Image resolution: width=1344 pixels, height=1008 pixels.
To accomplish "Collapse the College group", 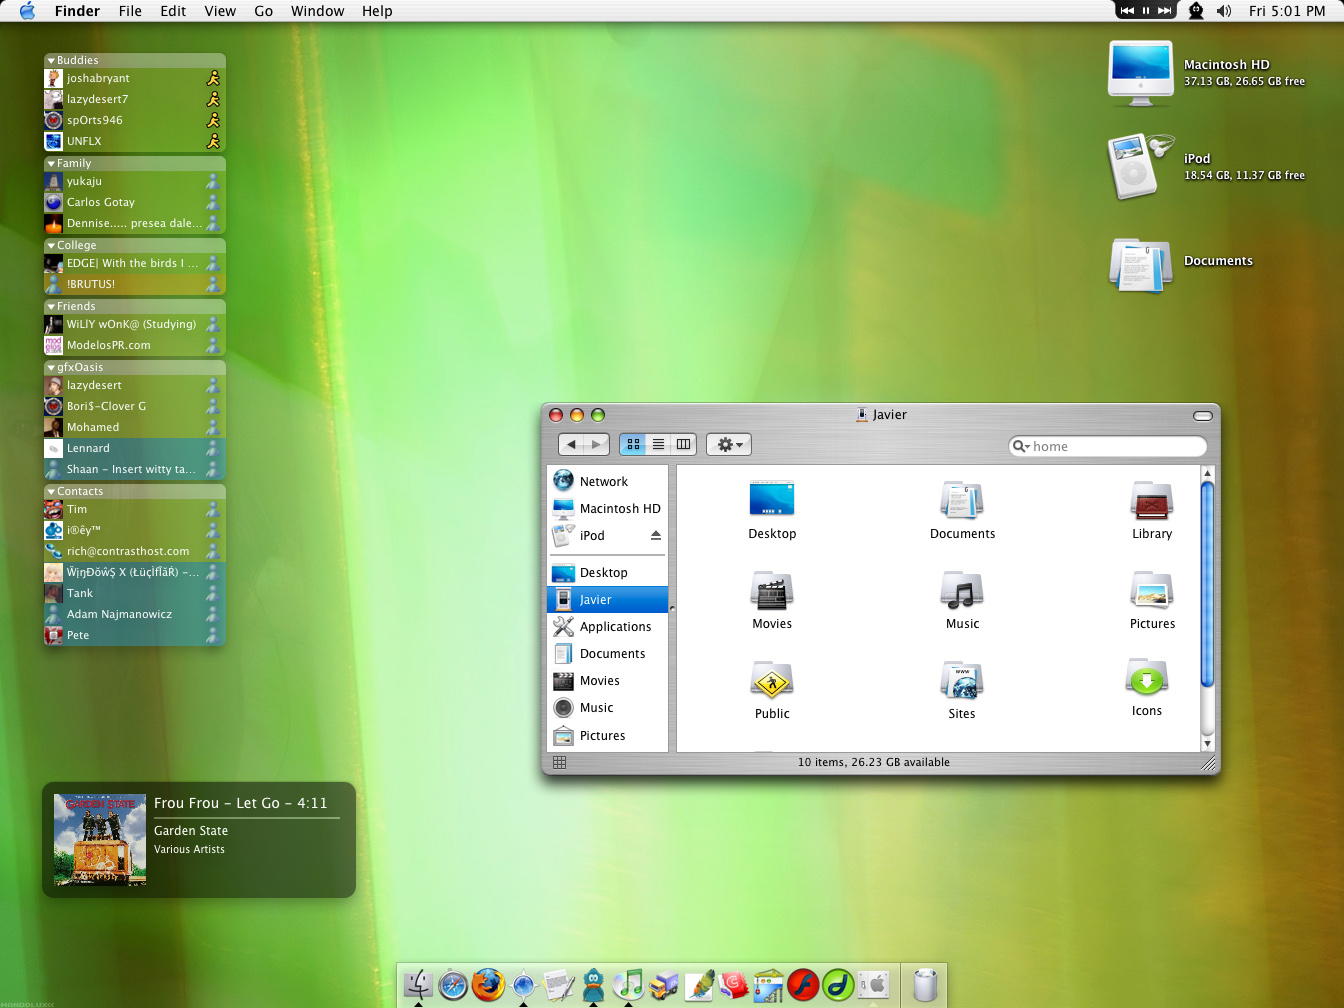I will 51,246.
